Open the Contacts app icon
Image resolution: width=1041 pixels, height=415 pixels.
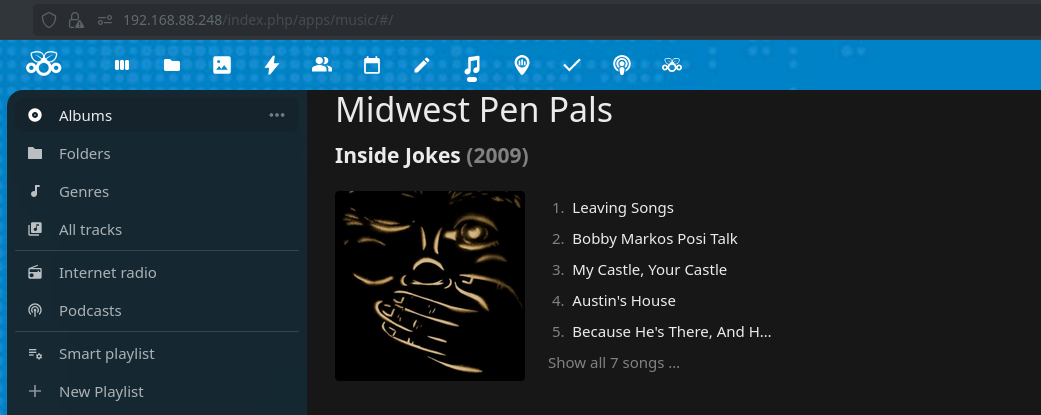322,65
